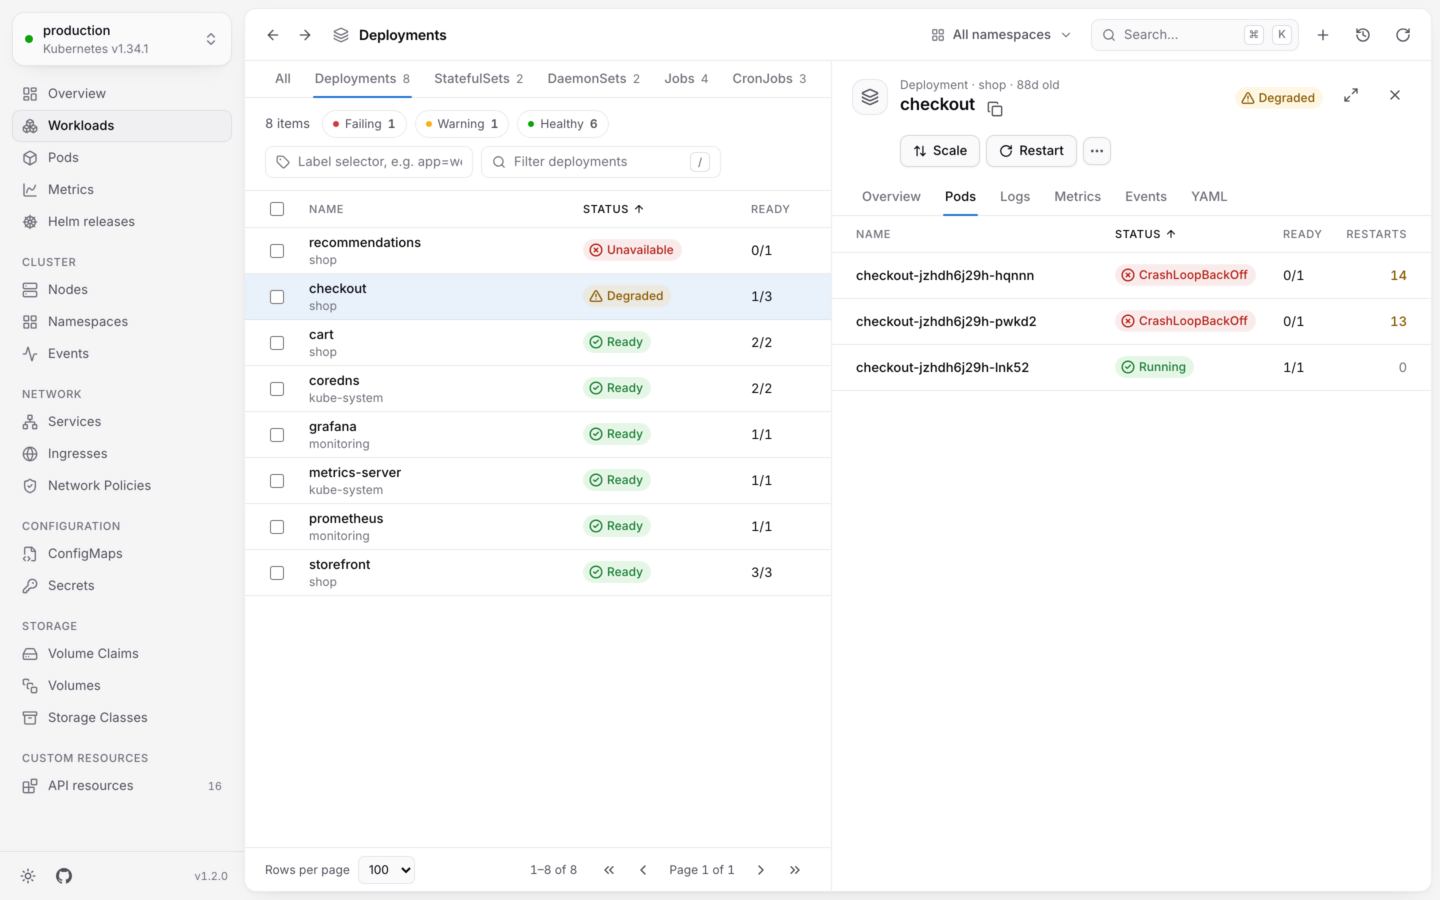Check the recommendations deployment checkbox
This screenshot has width=1440, height=900.
click(x=277, y=251)
